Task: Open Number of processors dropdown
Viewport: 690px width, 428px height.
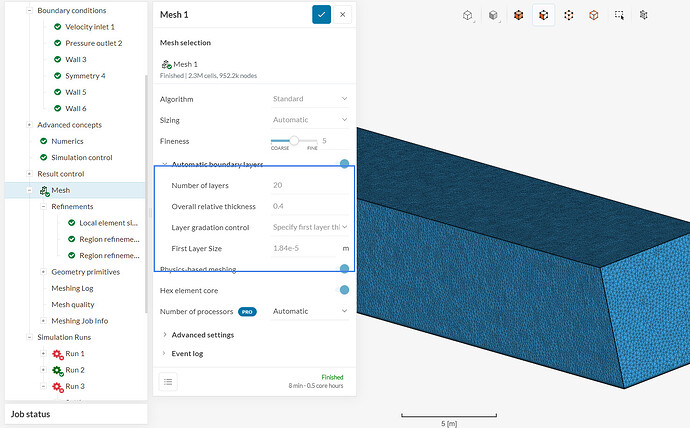Action: tap(310, 311)
